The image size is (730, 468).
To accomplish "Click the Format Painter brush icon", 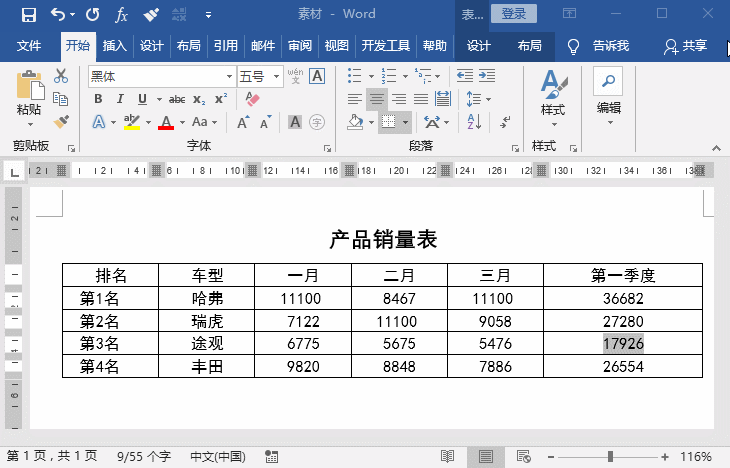I will [61, 121].
